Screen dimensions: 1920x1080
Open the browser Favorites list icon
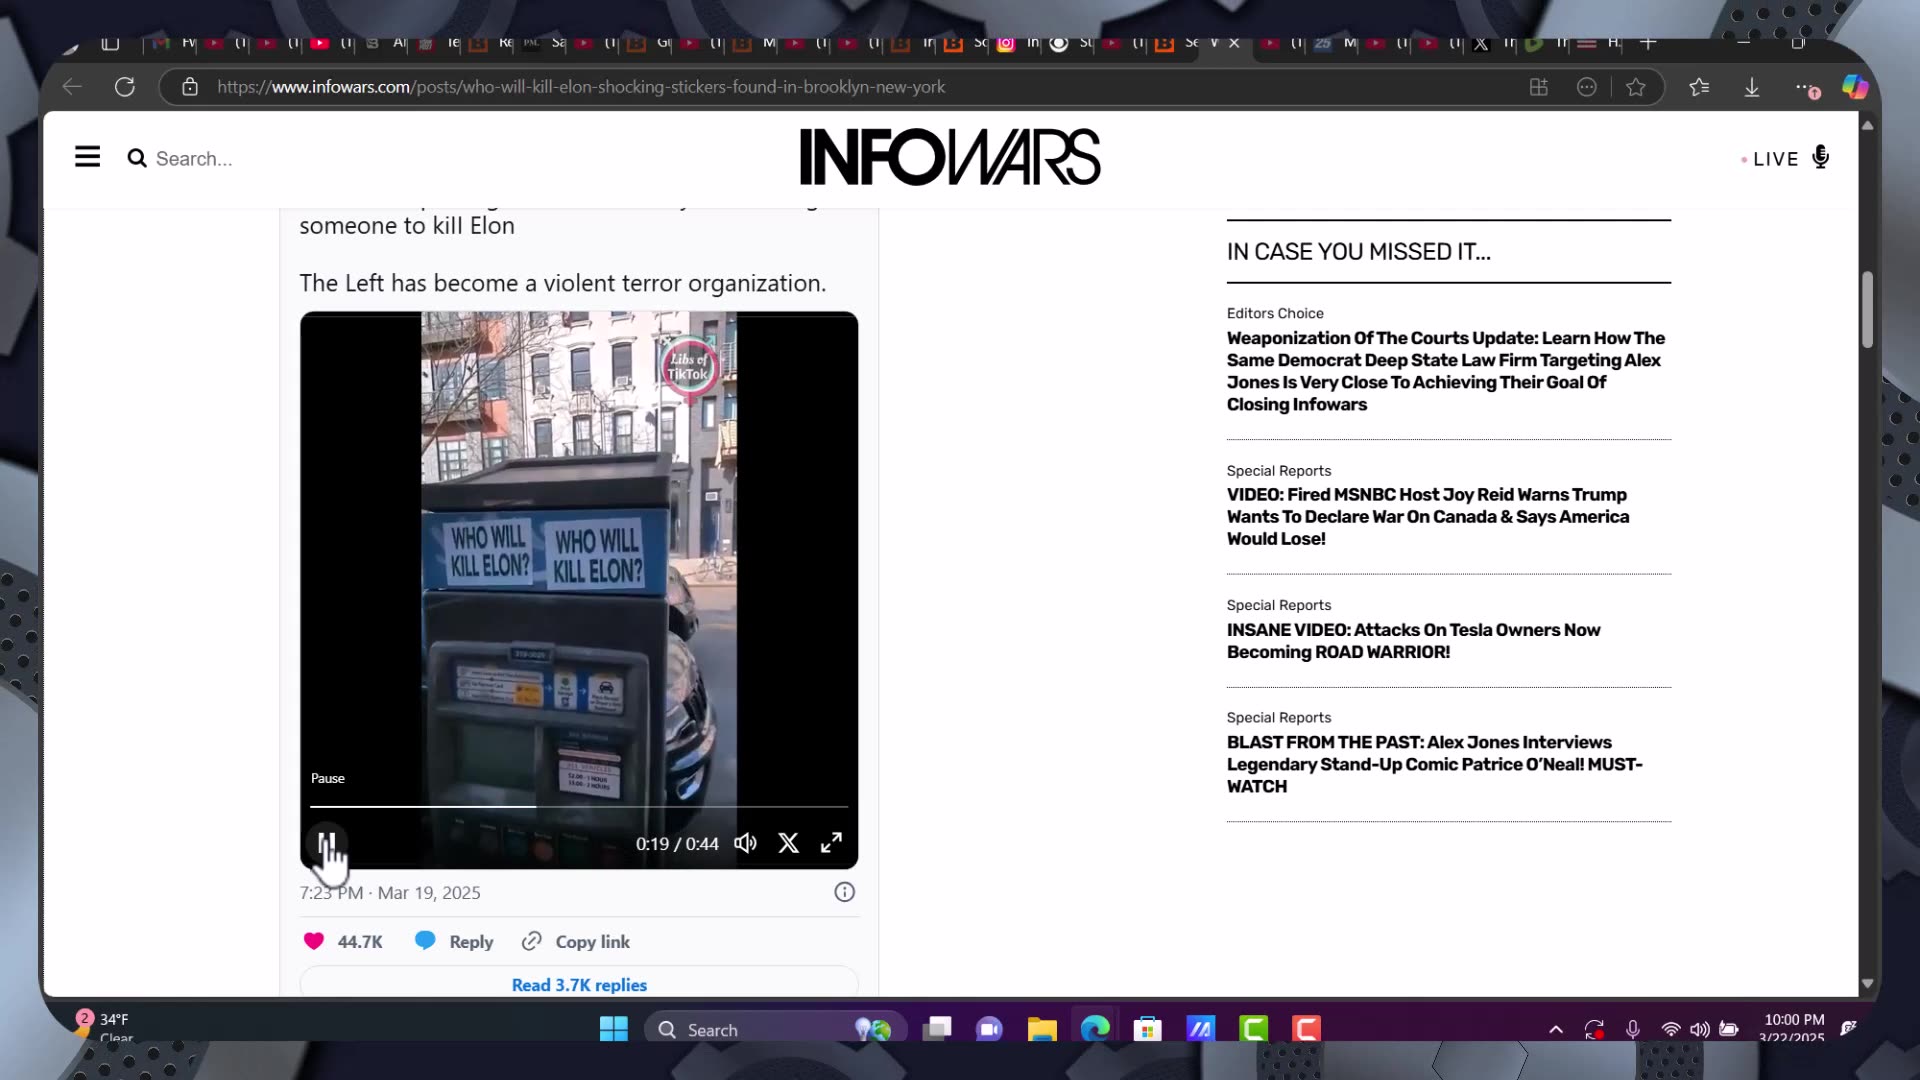1699,87
